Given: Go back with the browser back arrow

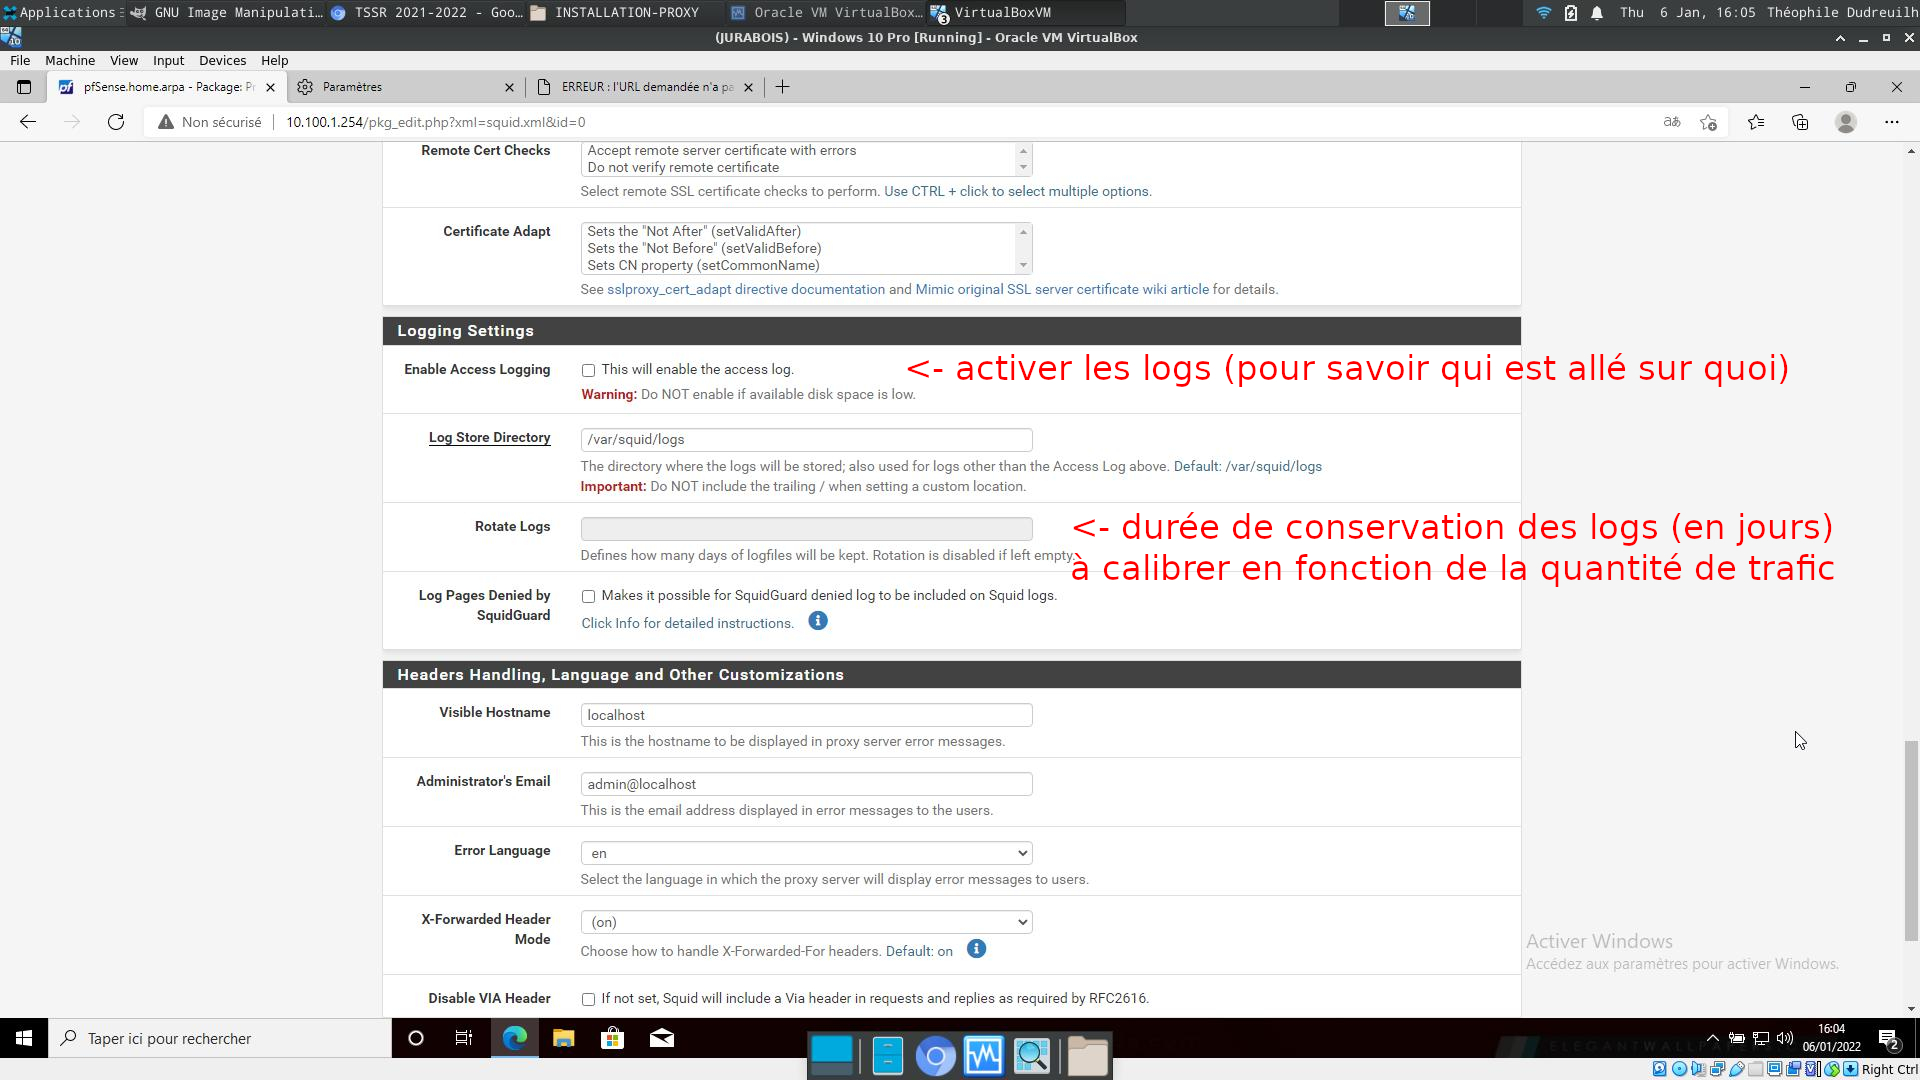Looking at the screenshot, I should (28, 122).
